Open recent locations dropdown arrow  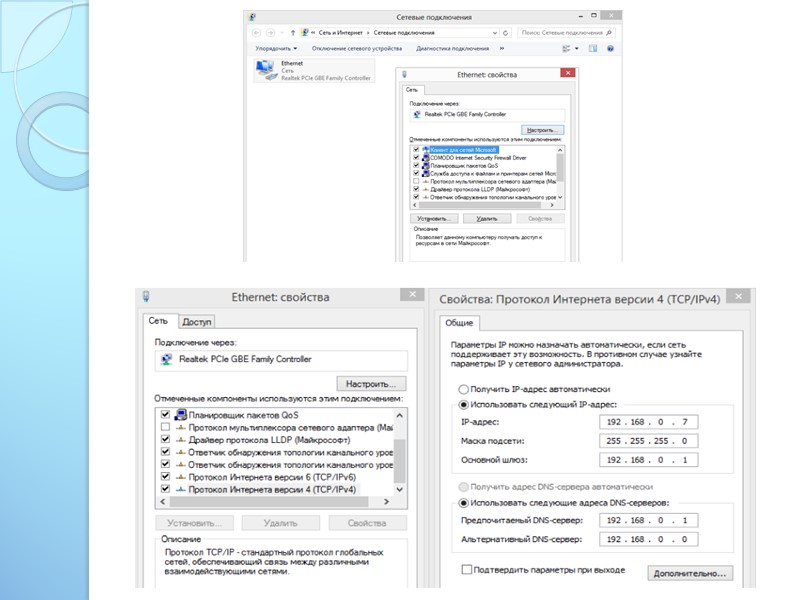point(282,33)
